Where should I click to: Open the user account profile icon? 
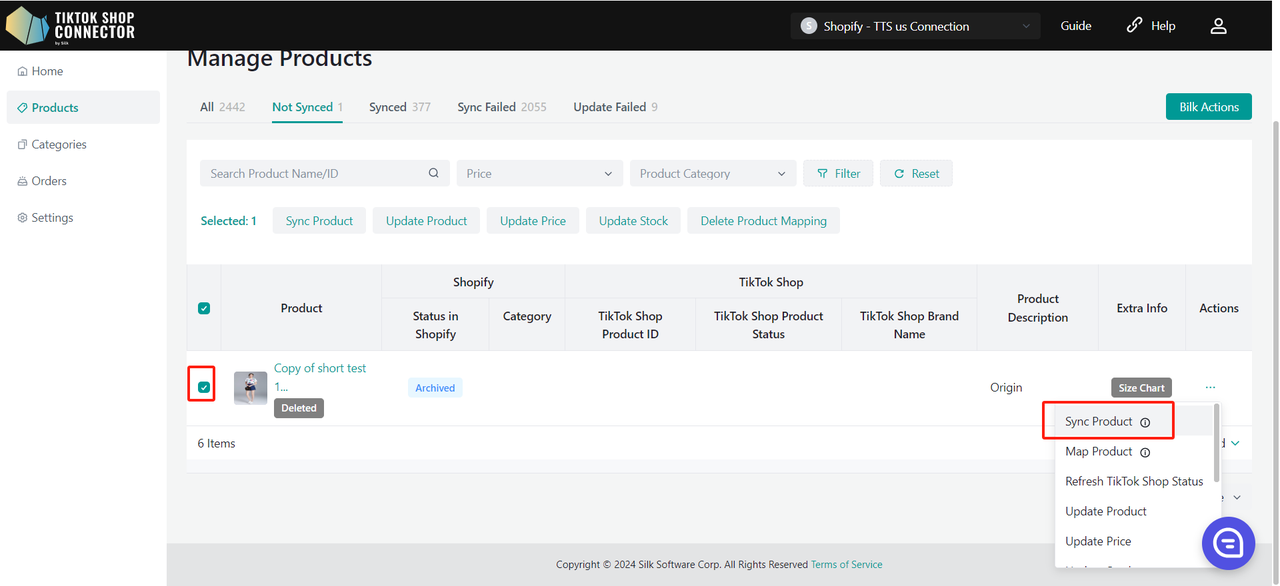coord(1218,26)
